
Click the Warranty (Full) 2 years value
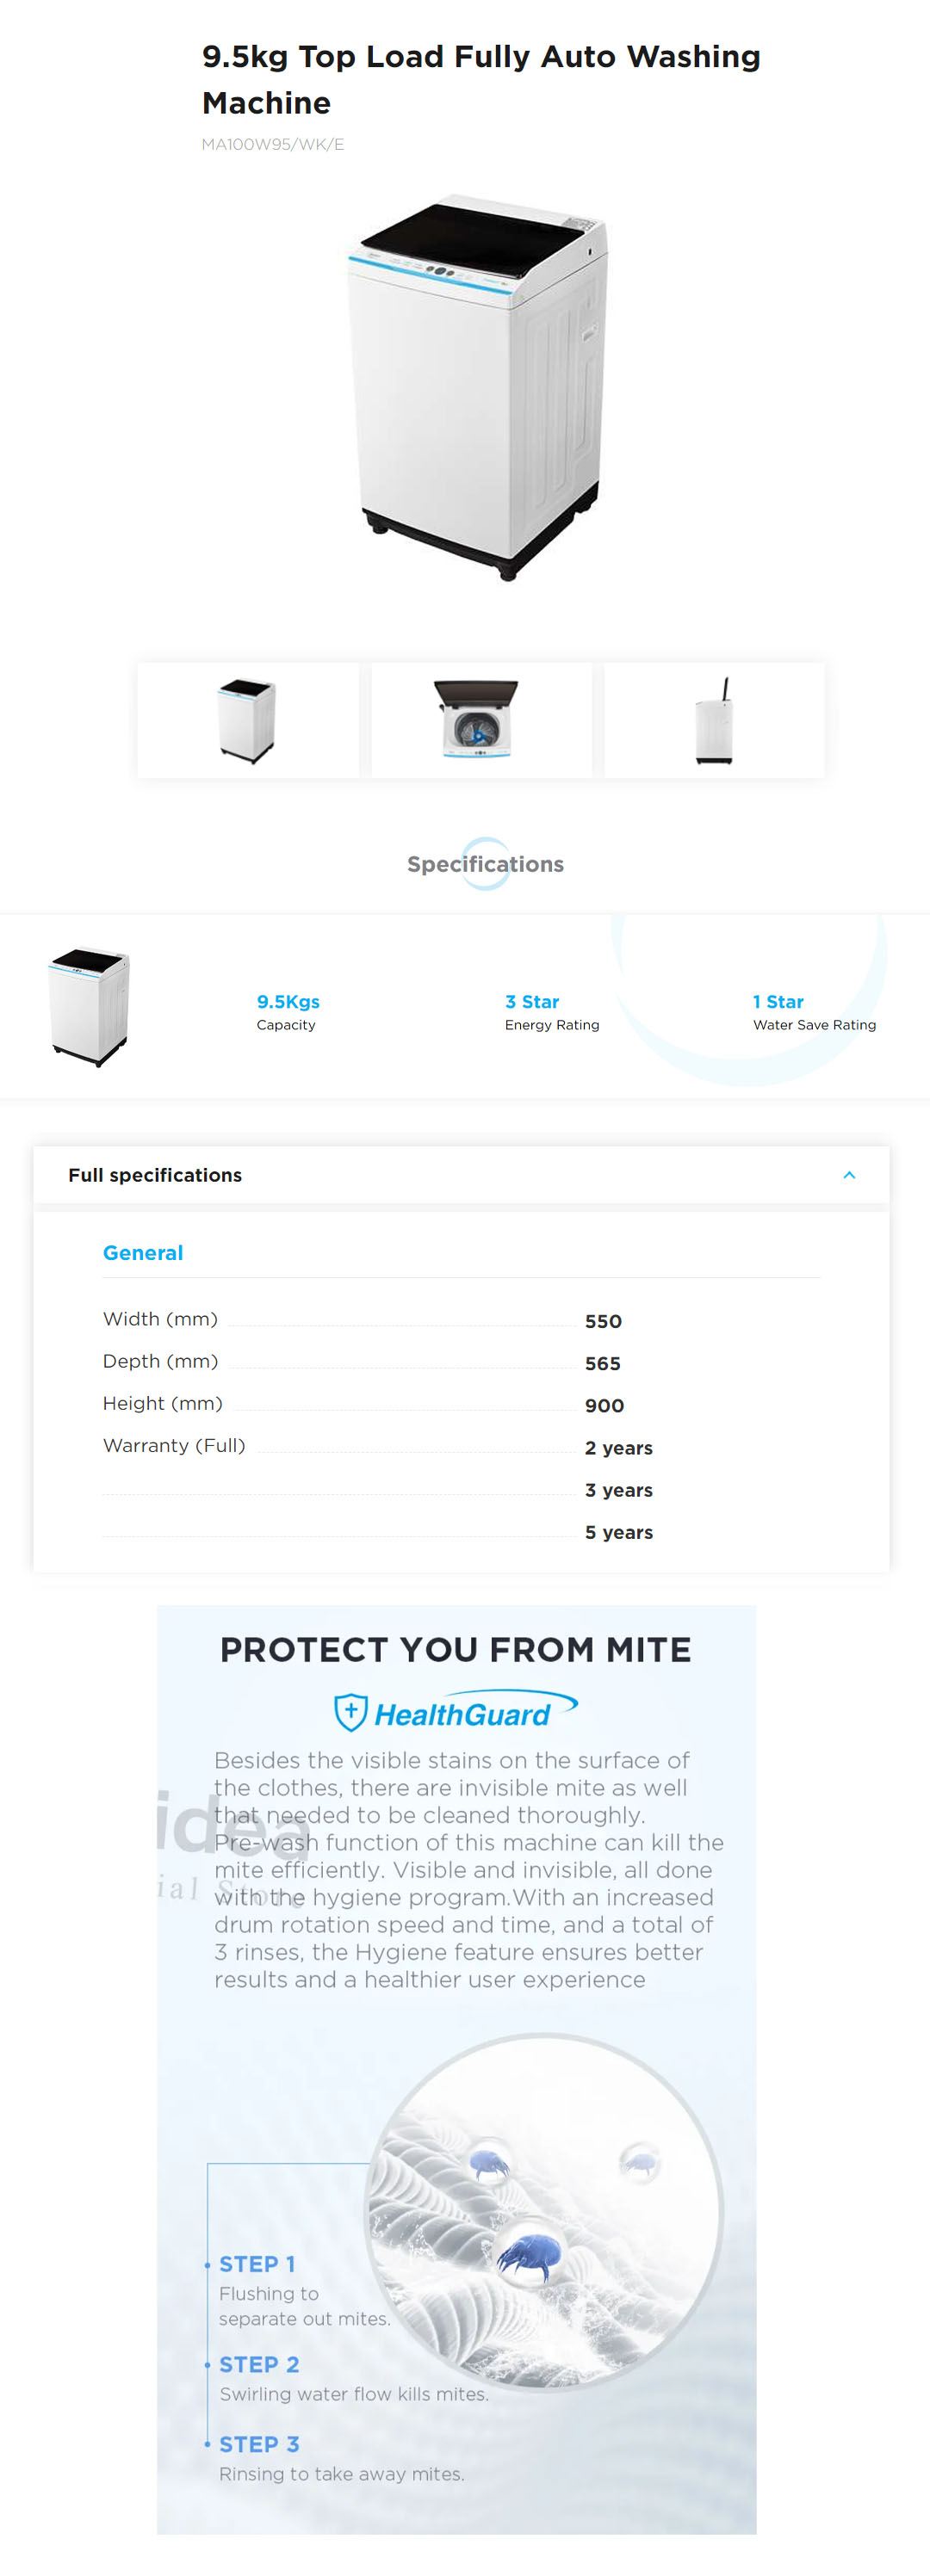(x=618, y=1448)
